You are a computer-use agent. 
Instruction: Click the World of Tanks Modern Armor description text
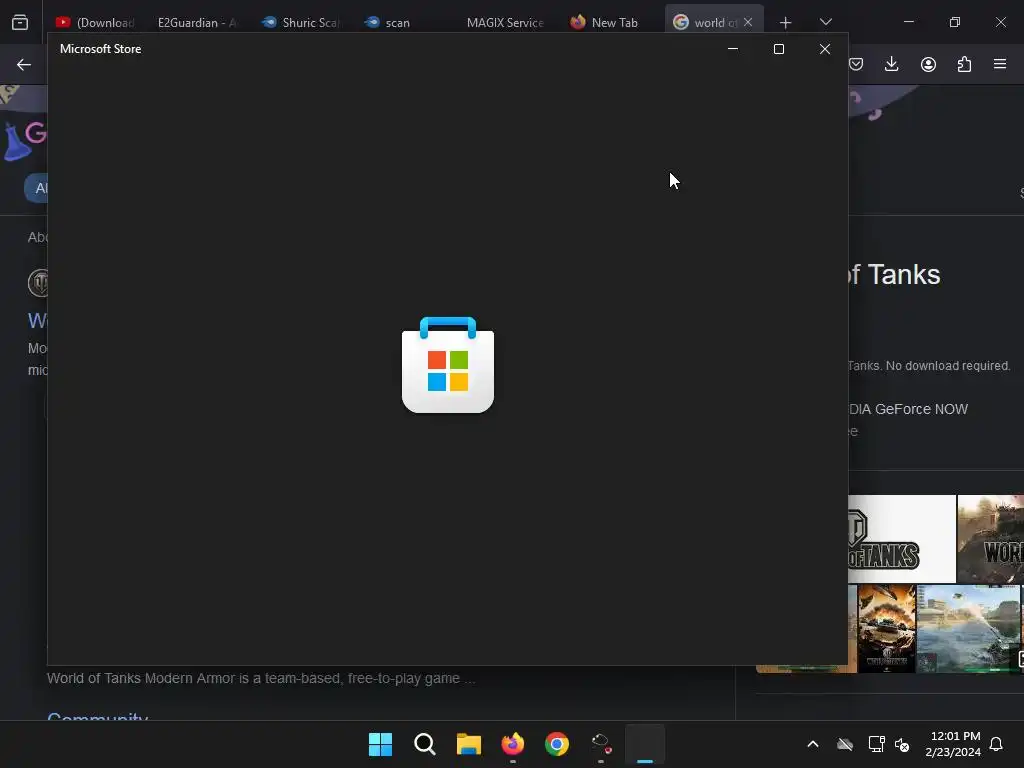click(261, 679)
